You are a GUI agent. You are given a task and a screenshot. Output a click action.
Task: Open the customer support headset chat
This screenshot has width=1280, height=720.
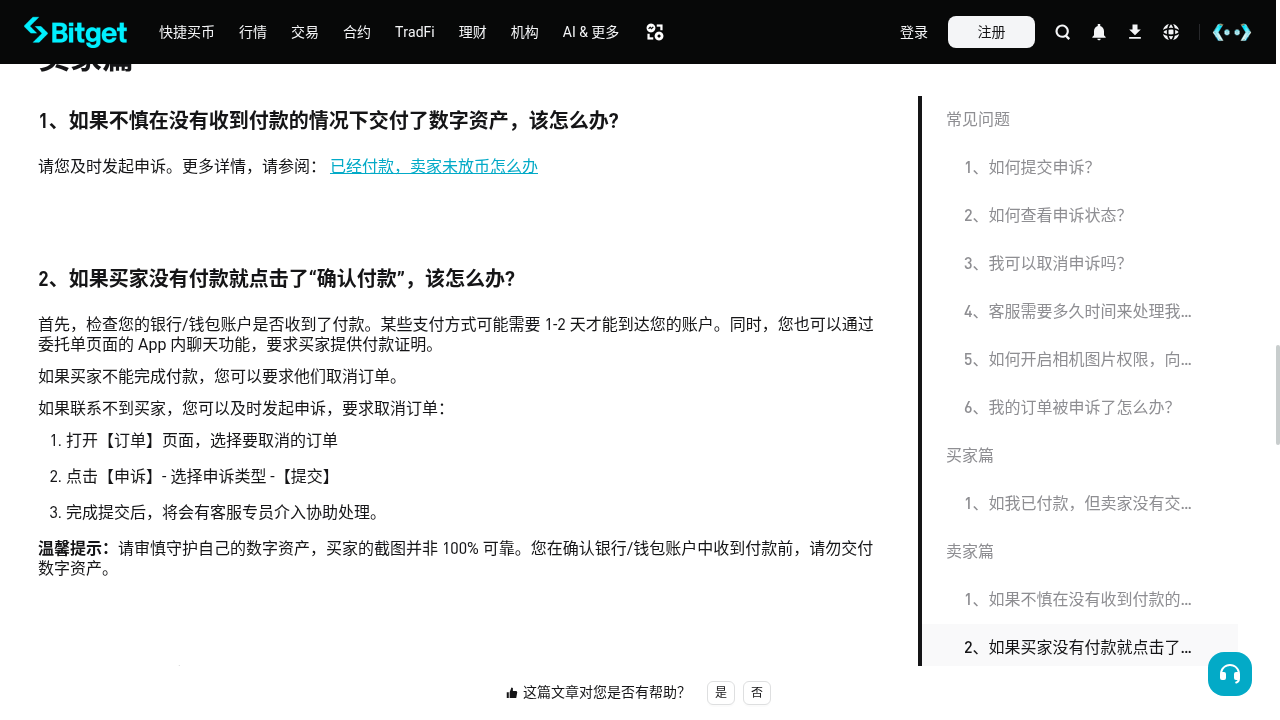click(x=1230, y=674)
